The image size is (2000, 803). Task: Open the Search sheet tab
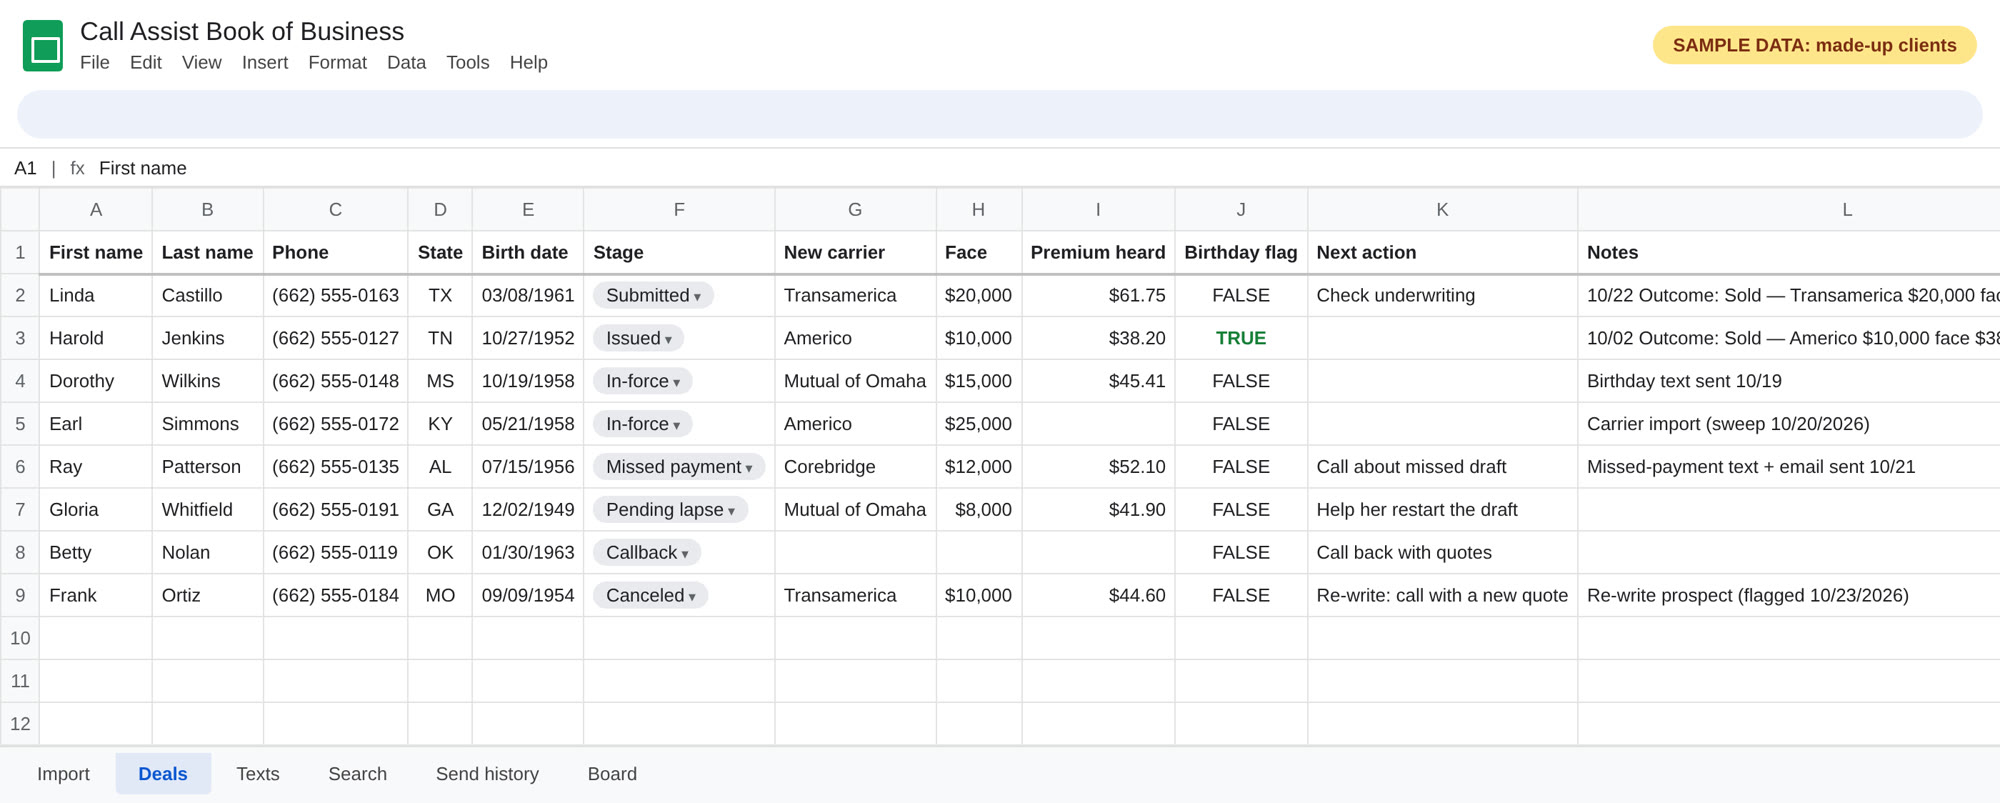coord(358,774)
